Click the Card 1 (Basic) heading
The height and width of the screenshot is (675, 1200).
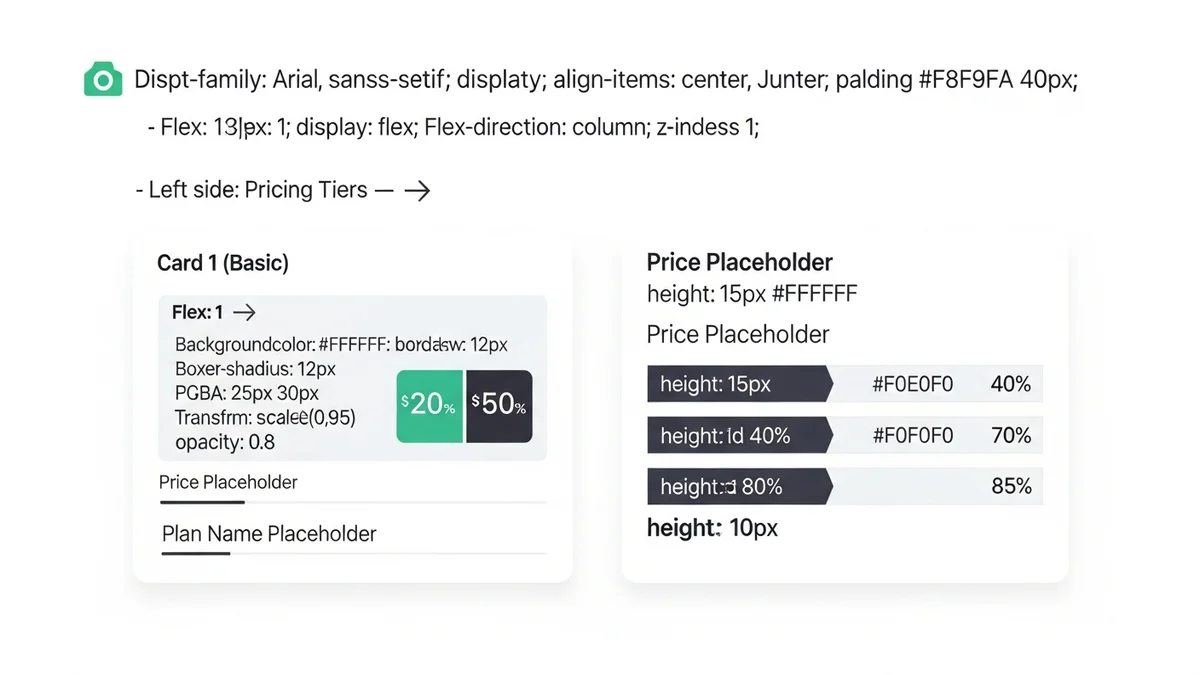point(223,263)
